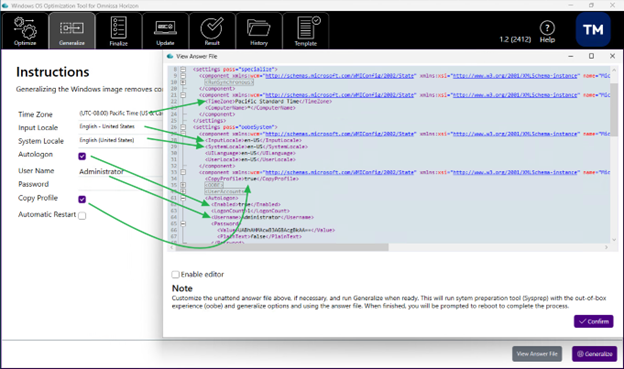This screenshot has width=624, height=369.
Task: Go to the Result tab
Action: 212,31
